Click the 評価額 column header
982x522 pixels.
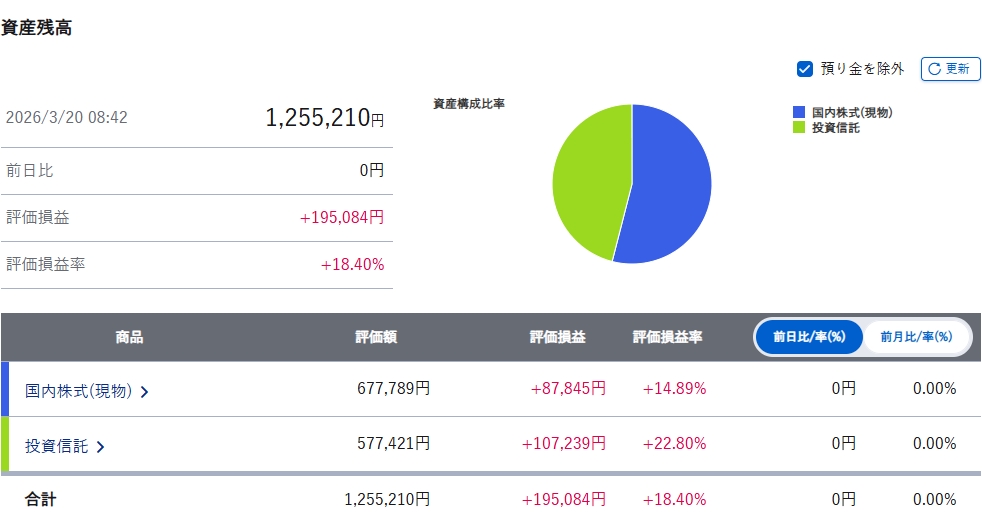pos(376,338)
